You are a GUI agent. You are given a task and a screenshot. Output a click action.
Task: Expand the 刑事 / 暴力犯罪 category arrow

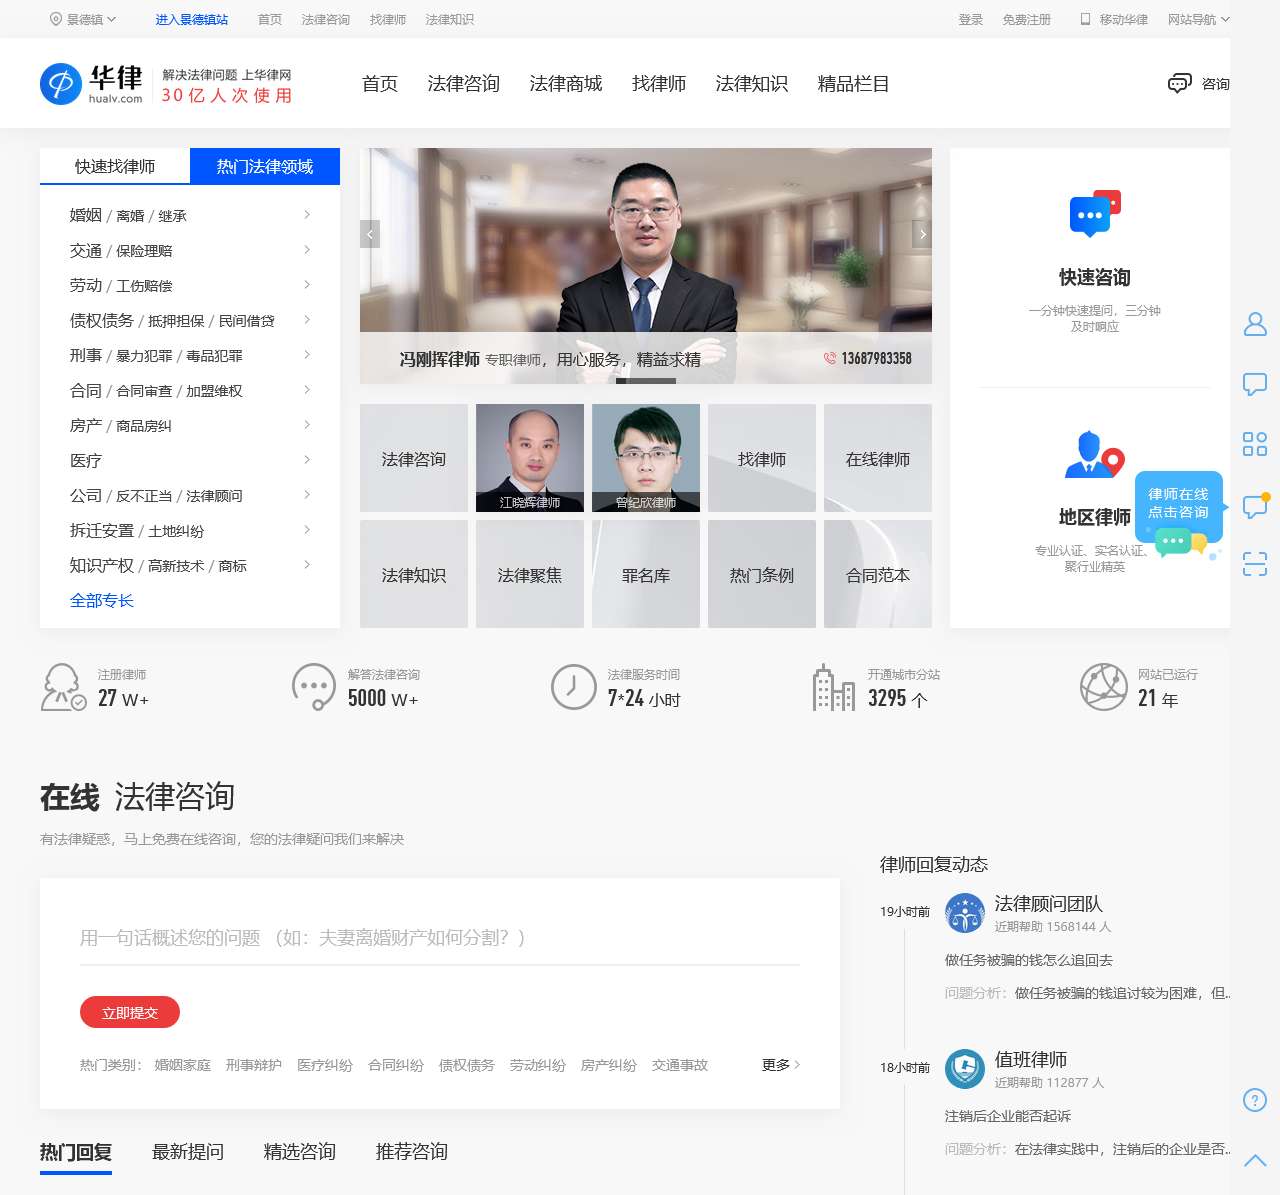[307, 355]
